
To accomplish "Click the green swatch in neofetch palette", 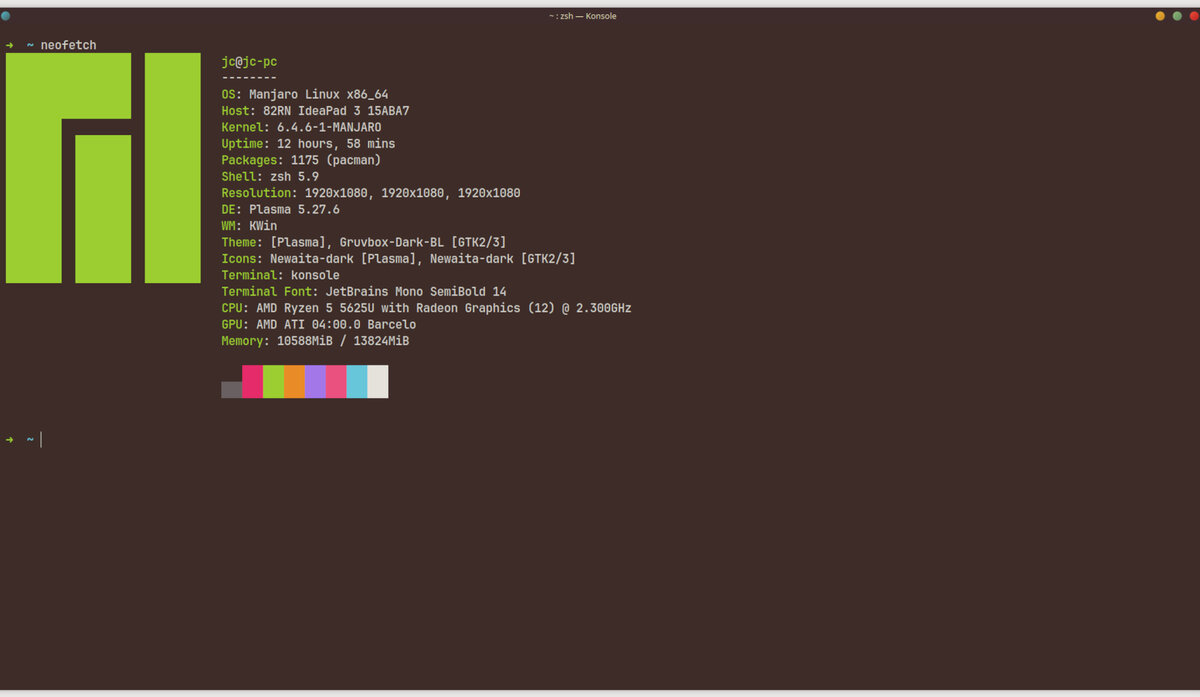I will point(273,382).
